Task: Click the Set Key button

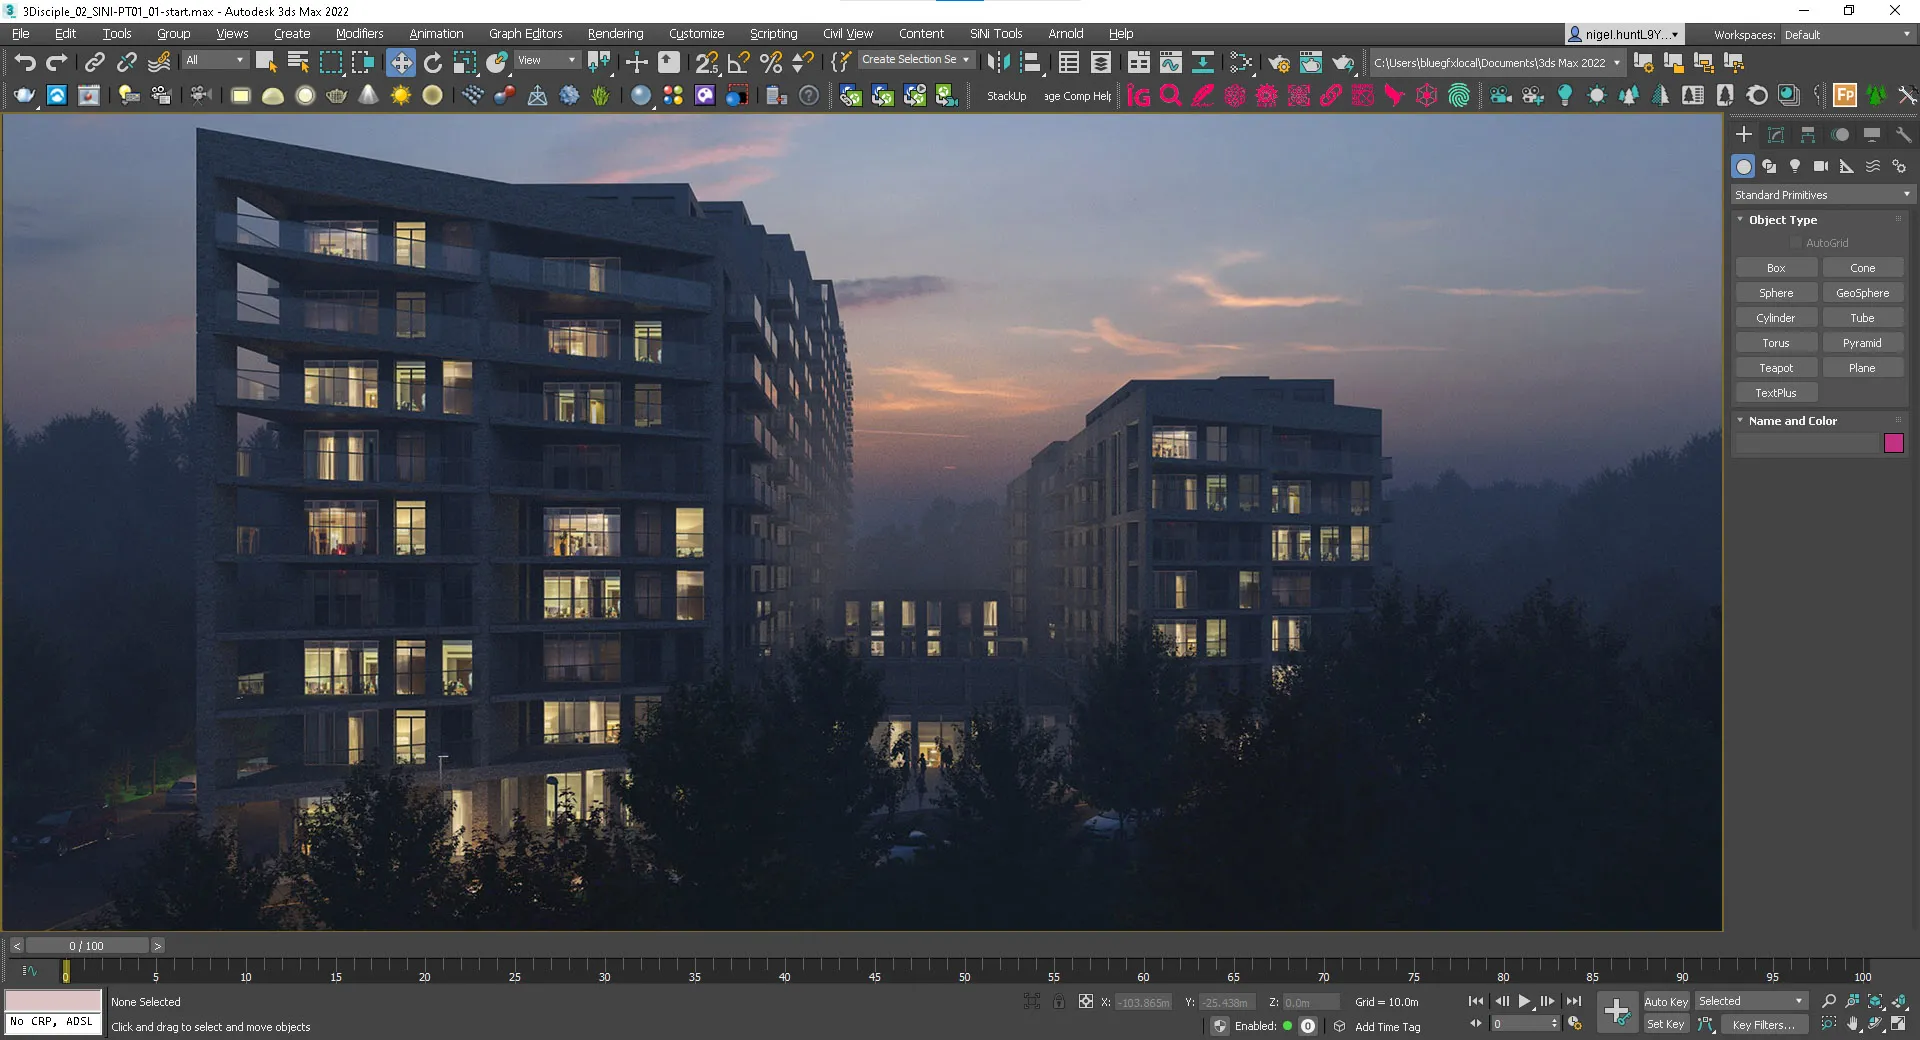Action: click(1666, 1024)
